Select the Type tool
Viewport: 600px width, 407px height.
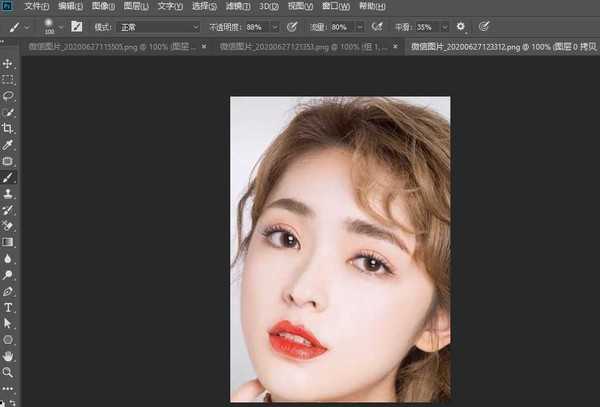[x=8, y=307]
